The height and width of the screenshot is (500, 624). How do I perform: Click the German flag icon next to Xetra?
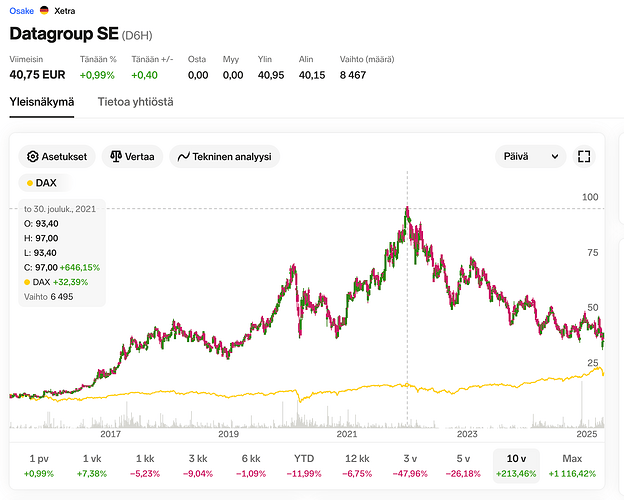(x=43, y=10)
